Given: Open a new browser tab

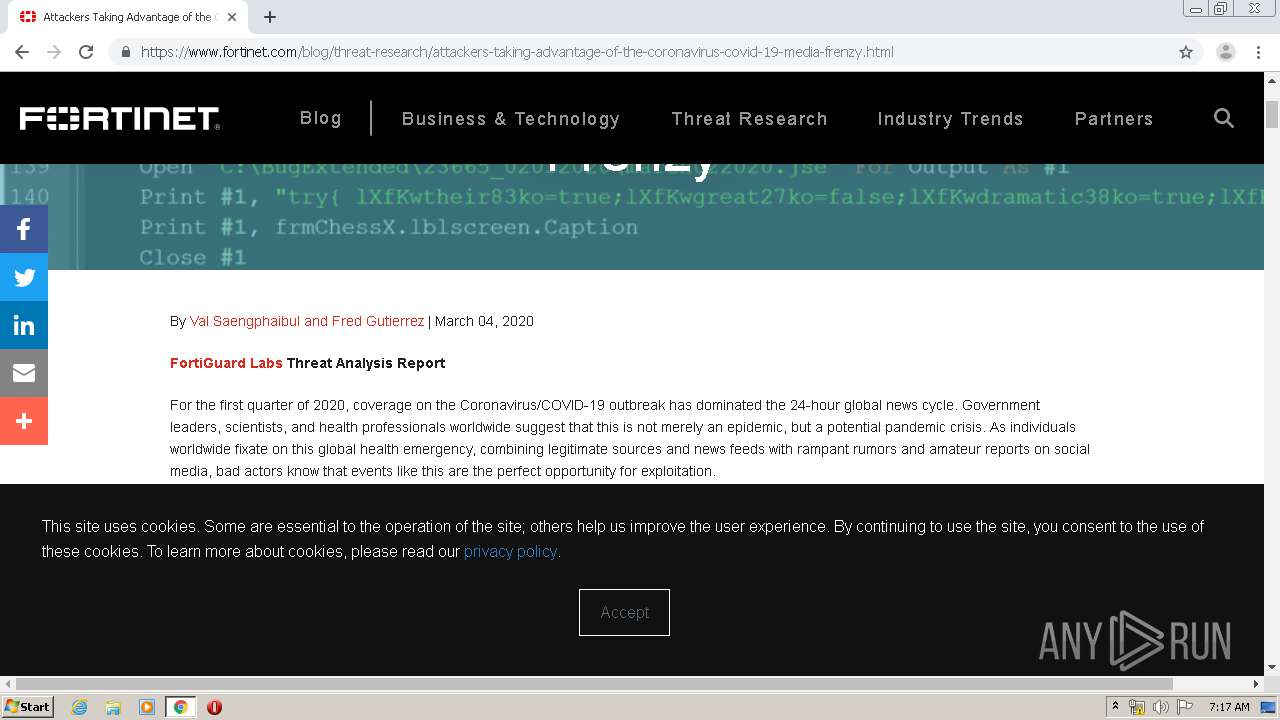Looking at the screenshot, I should click(x=270, y=17).
